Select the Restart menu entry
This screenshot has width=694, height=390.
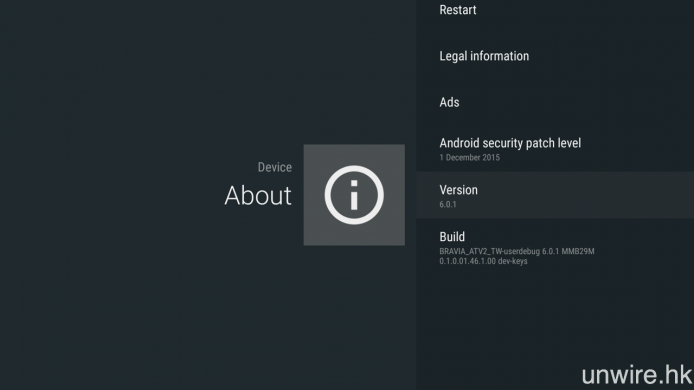tap(555, 11)
